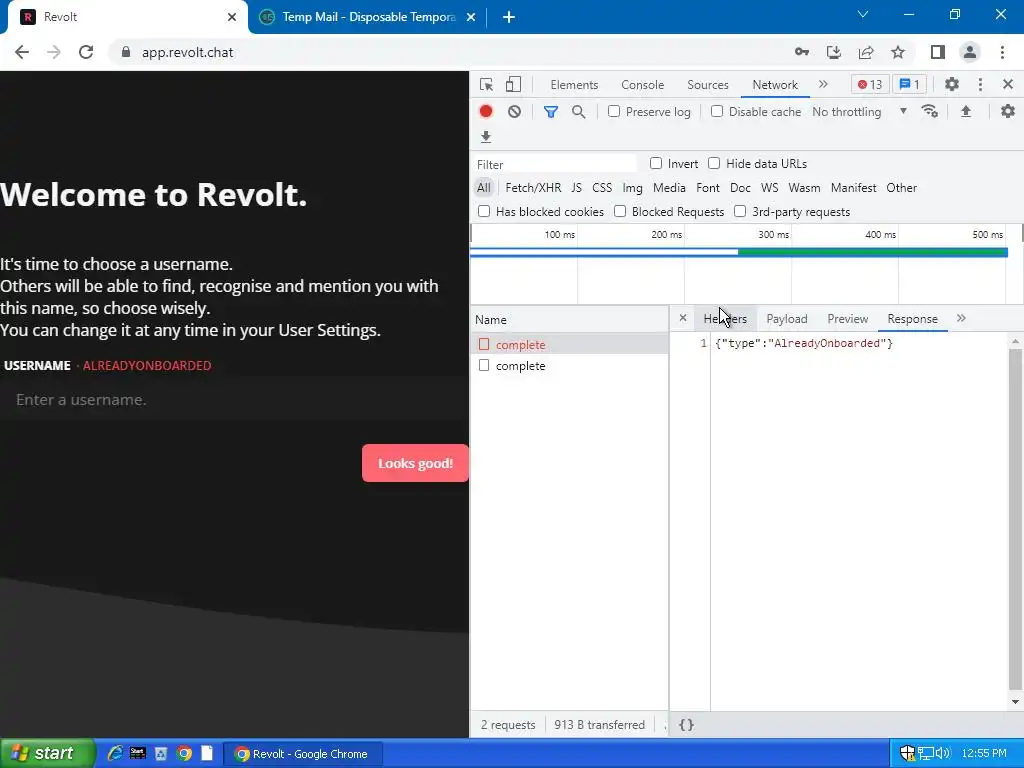Image resolution: width=1024 pixels, height=768 pixels.
Task: Open Chrome three-dot menu
Action: pos(1002,52)
